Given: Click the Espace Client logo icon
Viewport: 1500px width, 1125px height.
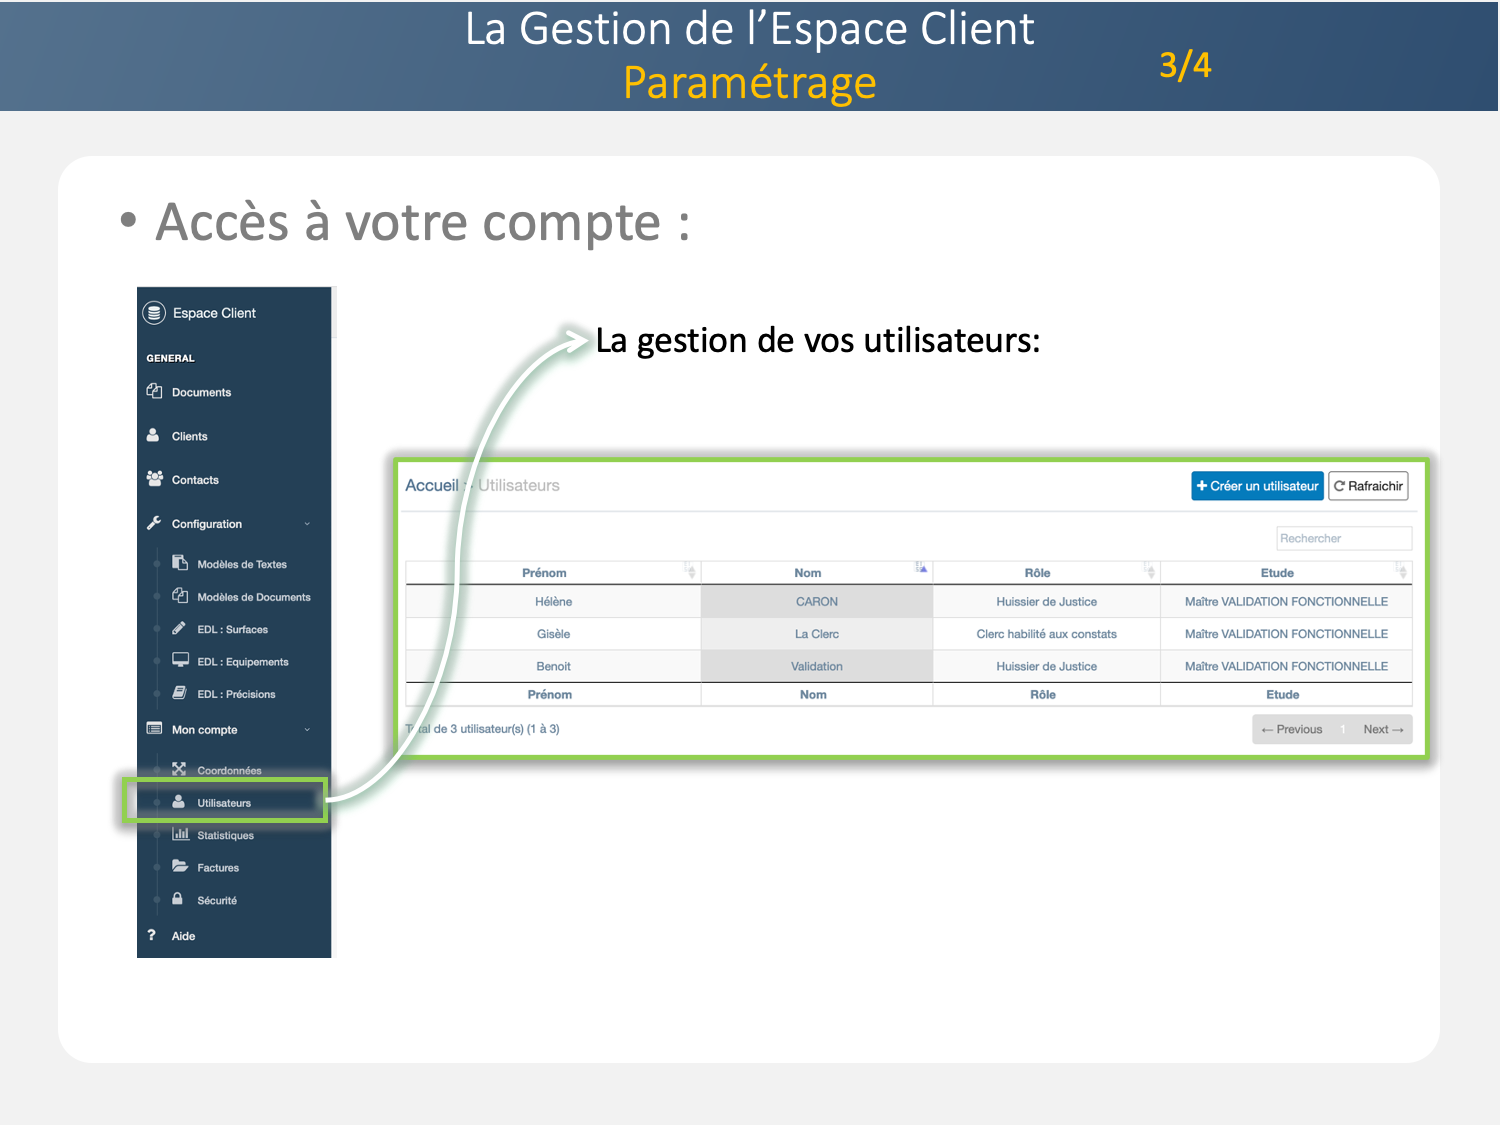Looking at the screenshot, I should tap(154, 313).
